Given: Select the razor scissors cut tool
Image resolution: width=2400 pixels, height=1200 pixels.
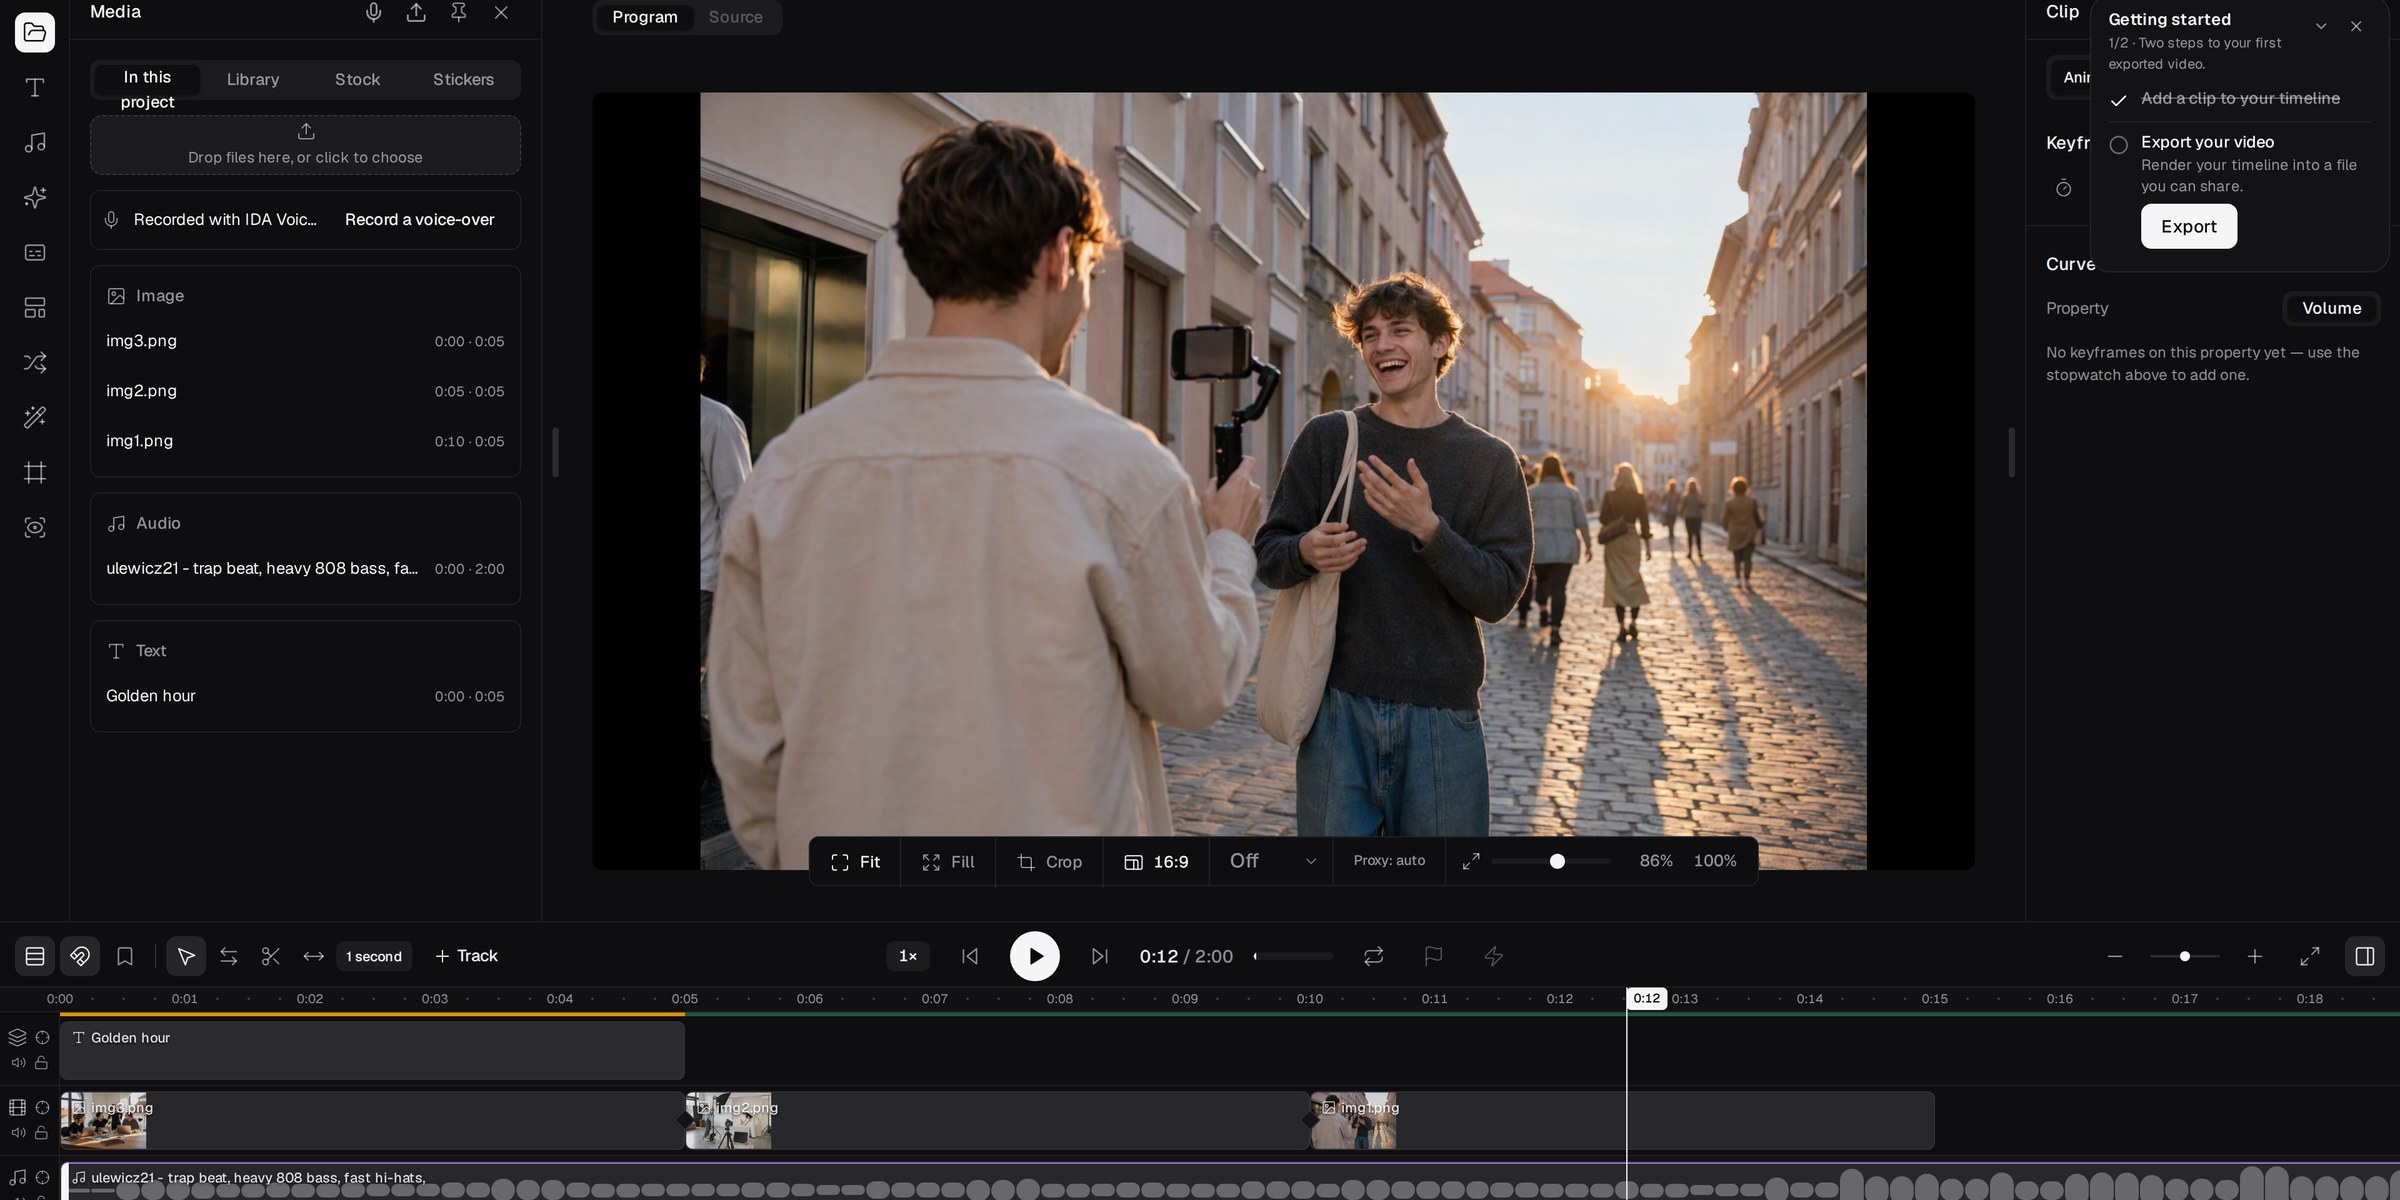Looking at the screenshot, I should [271, 957].
